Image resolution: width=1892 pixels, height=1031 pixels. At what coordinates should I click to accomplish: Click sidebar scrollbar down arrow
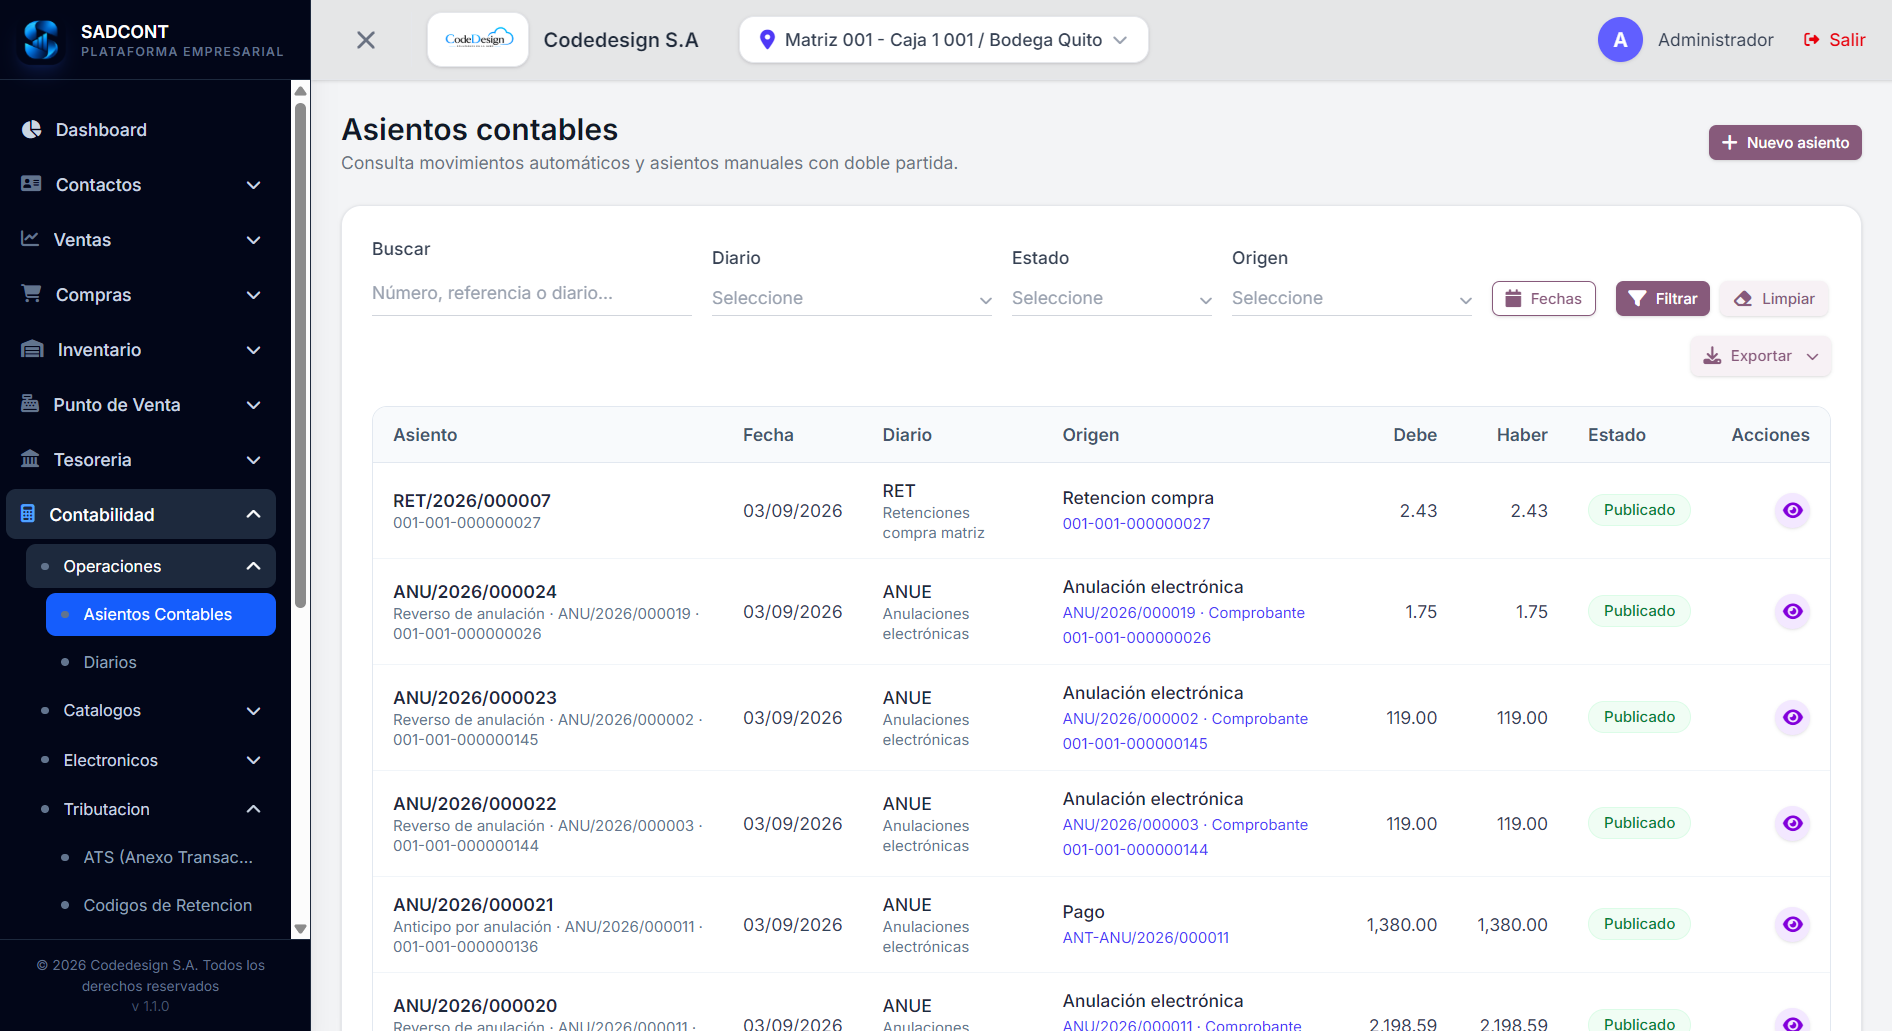(300, 929)
